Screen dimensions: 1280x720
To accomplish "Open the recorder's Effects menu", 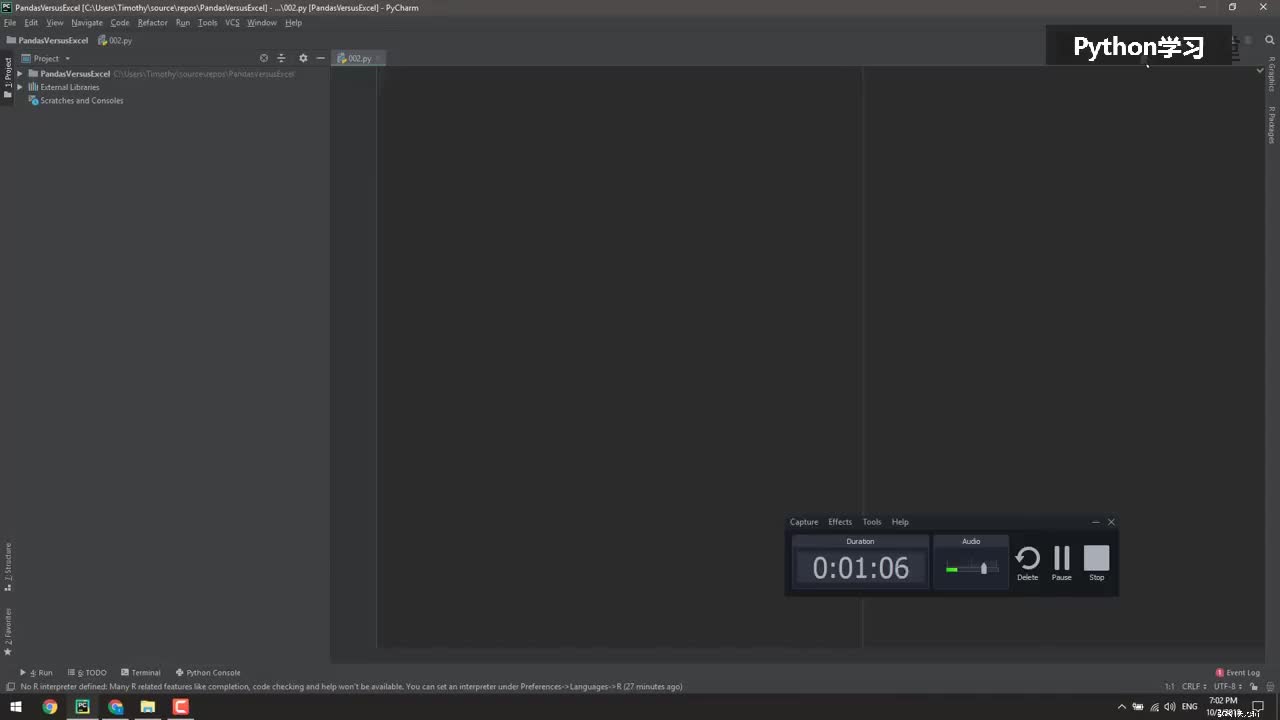I will tap(840, 522).
